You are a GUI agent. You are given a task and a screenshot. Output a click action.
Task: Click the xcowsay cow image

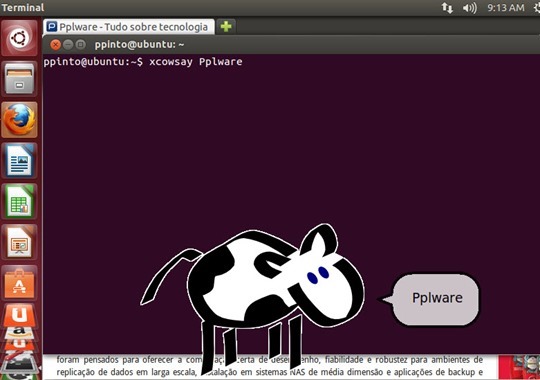[x=252, y=299]
